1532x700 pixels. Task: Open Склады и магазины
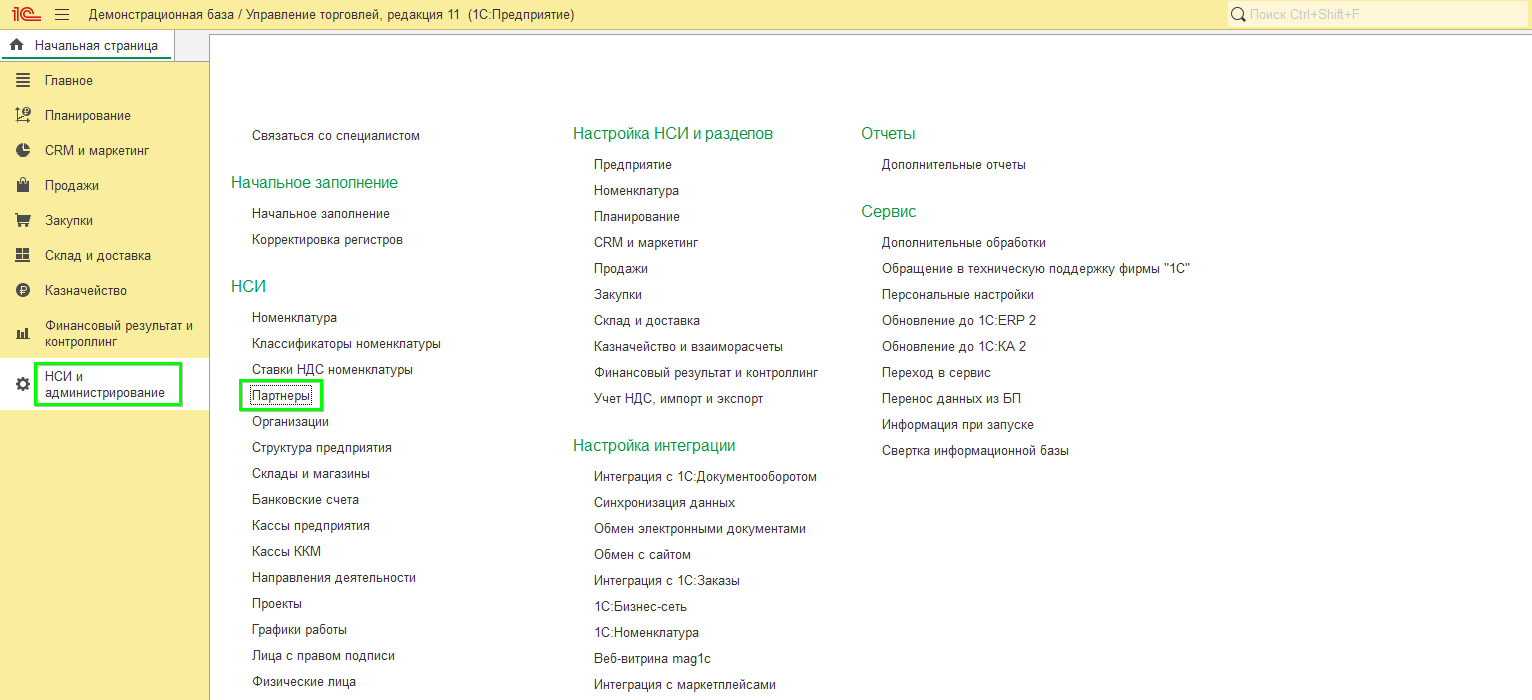[x=311, y=473]
